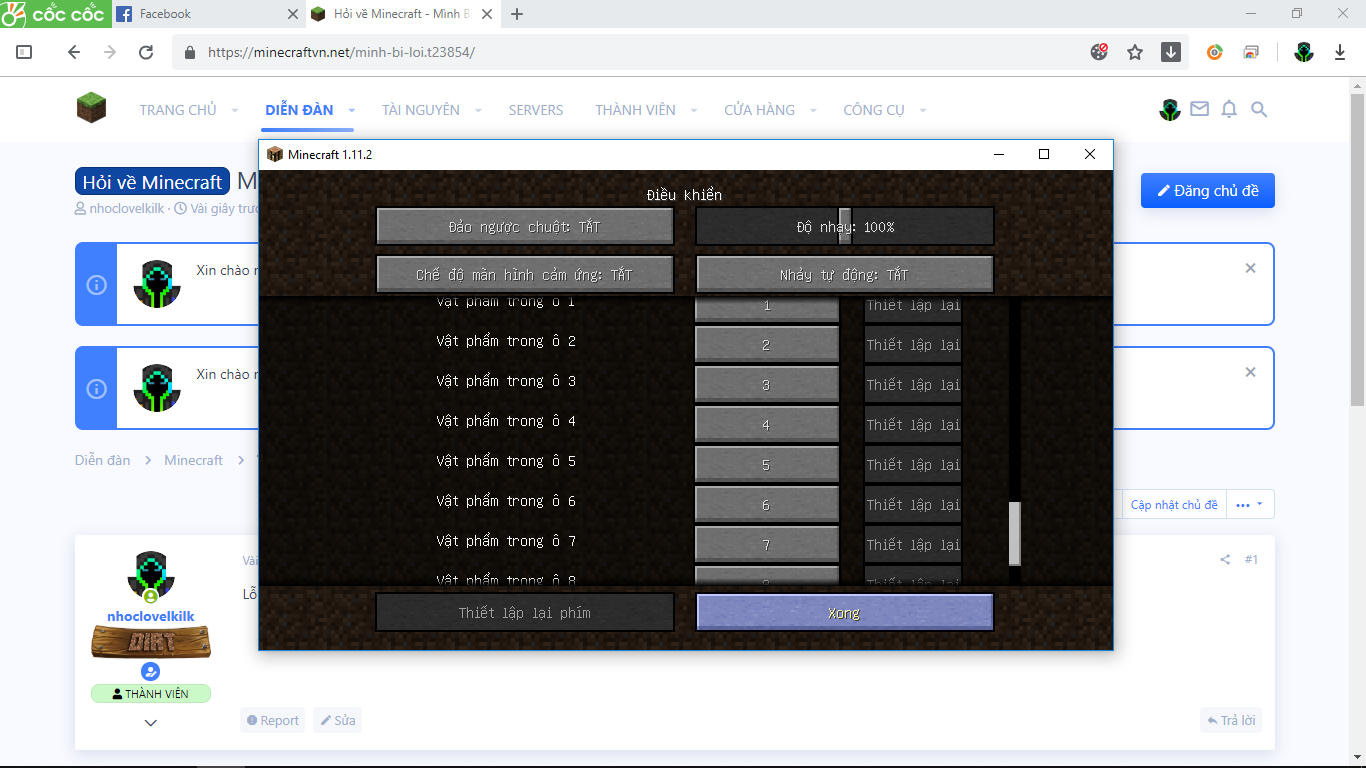Switch to the Facebook browser tab
The height and width of the screenshot is (768, 1366).
pos(205,14)
